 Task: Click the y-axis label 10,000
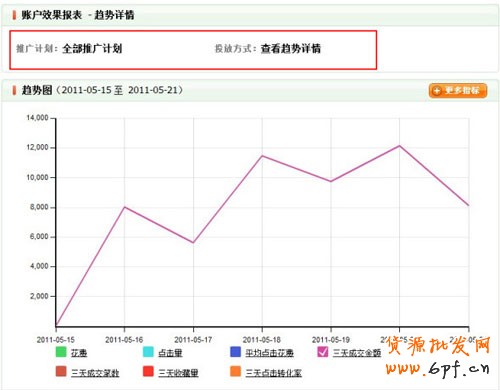tap(37, 177)
